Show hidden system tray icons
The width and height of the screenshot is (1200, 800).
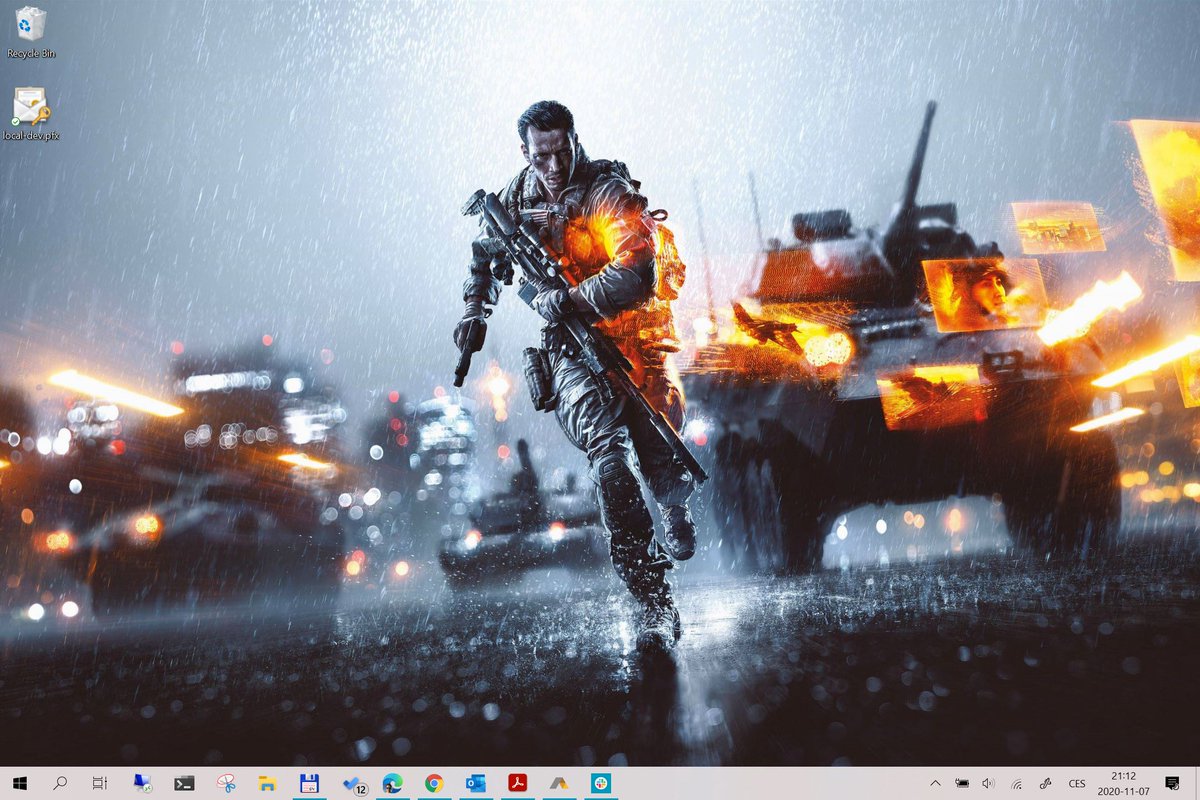[x=935, y=783]
